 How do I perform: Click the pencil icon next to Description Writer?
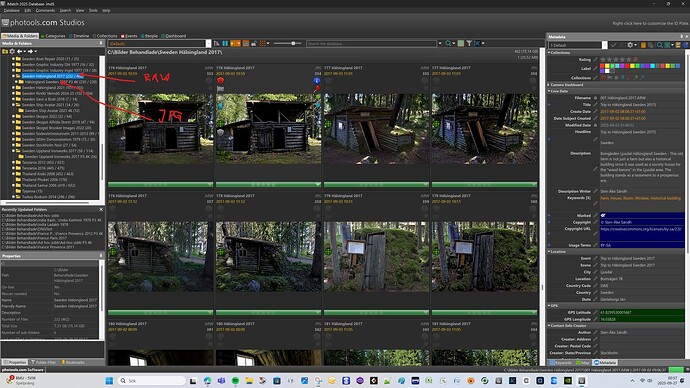pyautogui.click(x=595, y=191)
